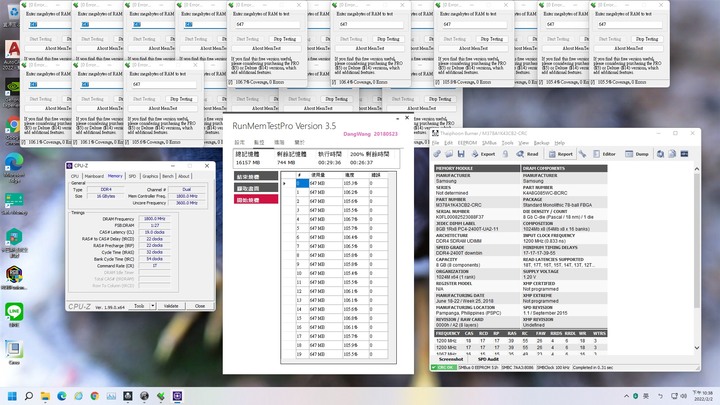Open the View menu in Thaiphoon Burner
This screenshot has height=405, width=720.
pyautogui.click(x=523, y=143)
